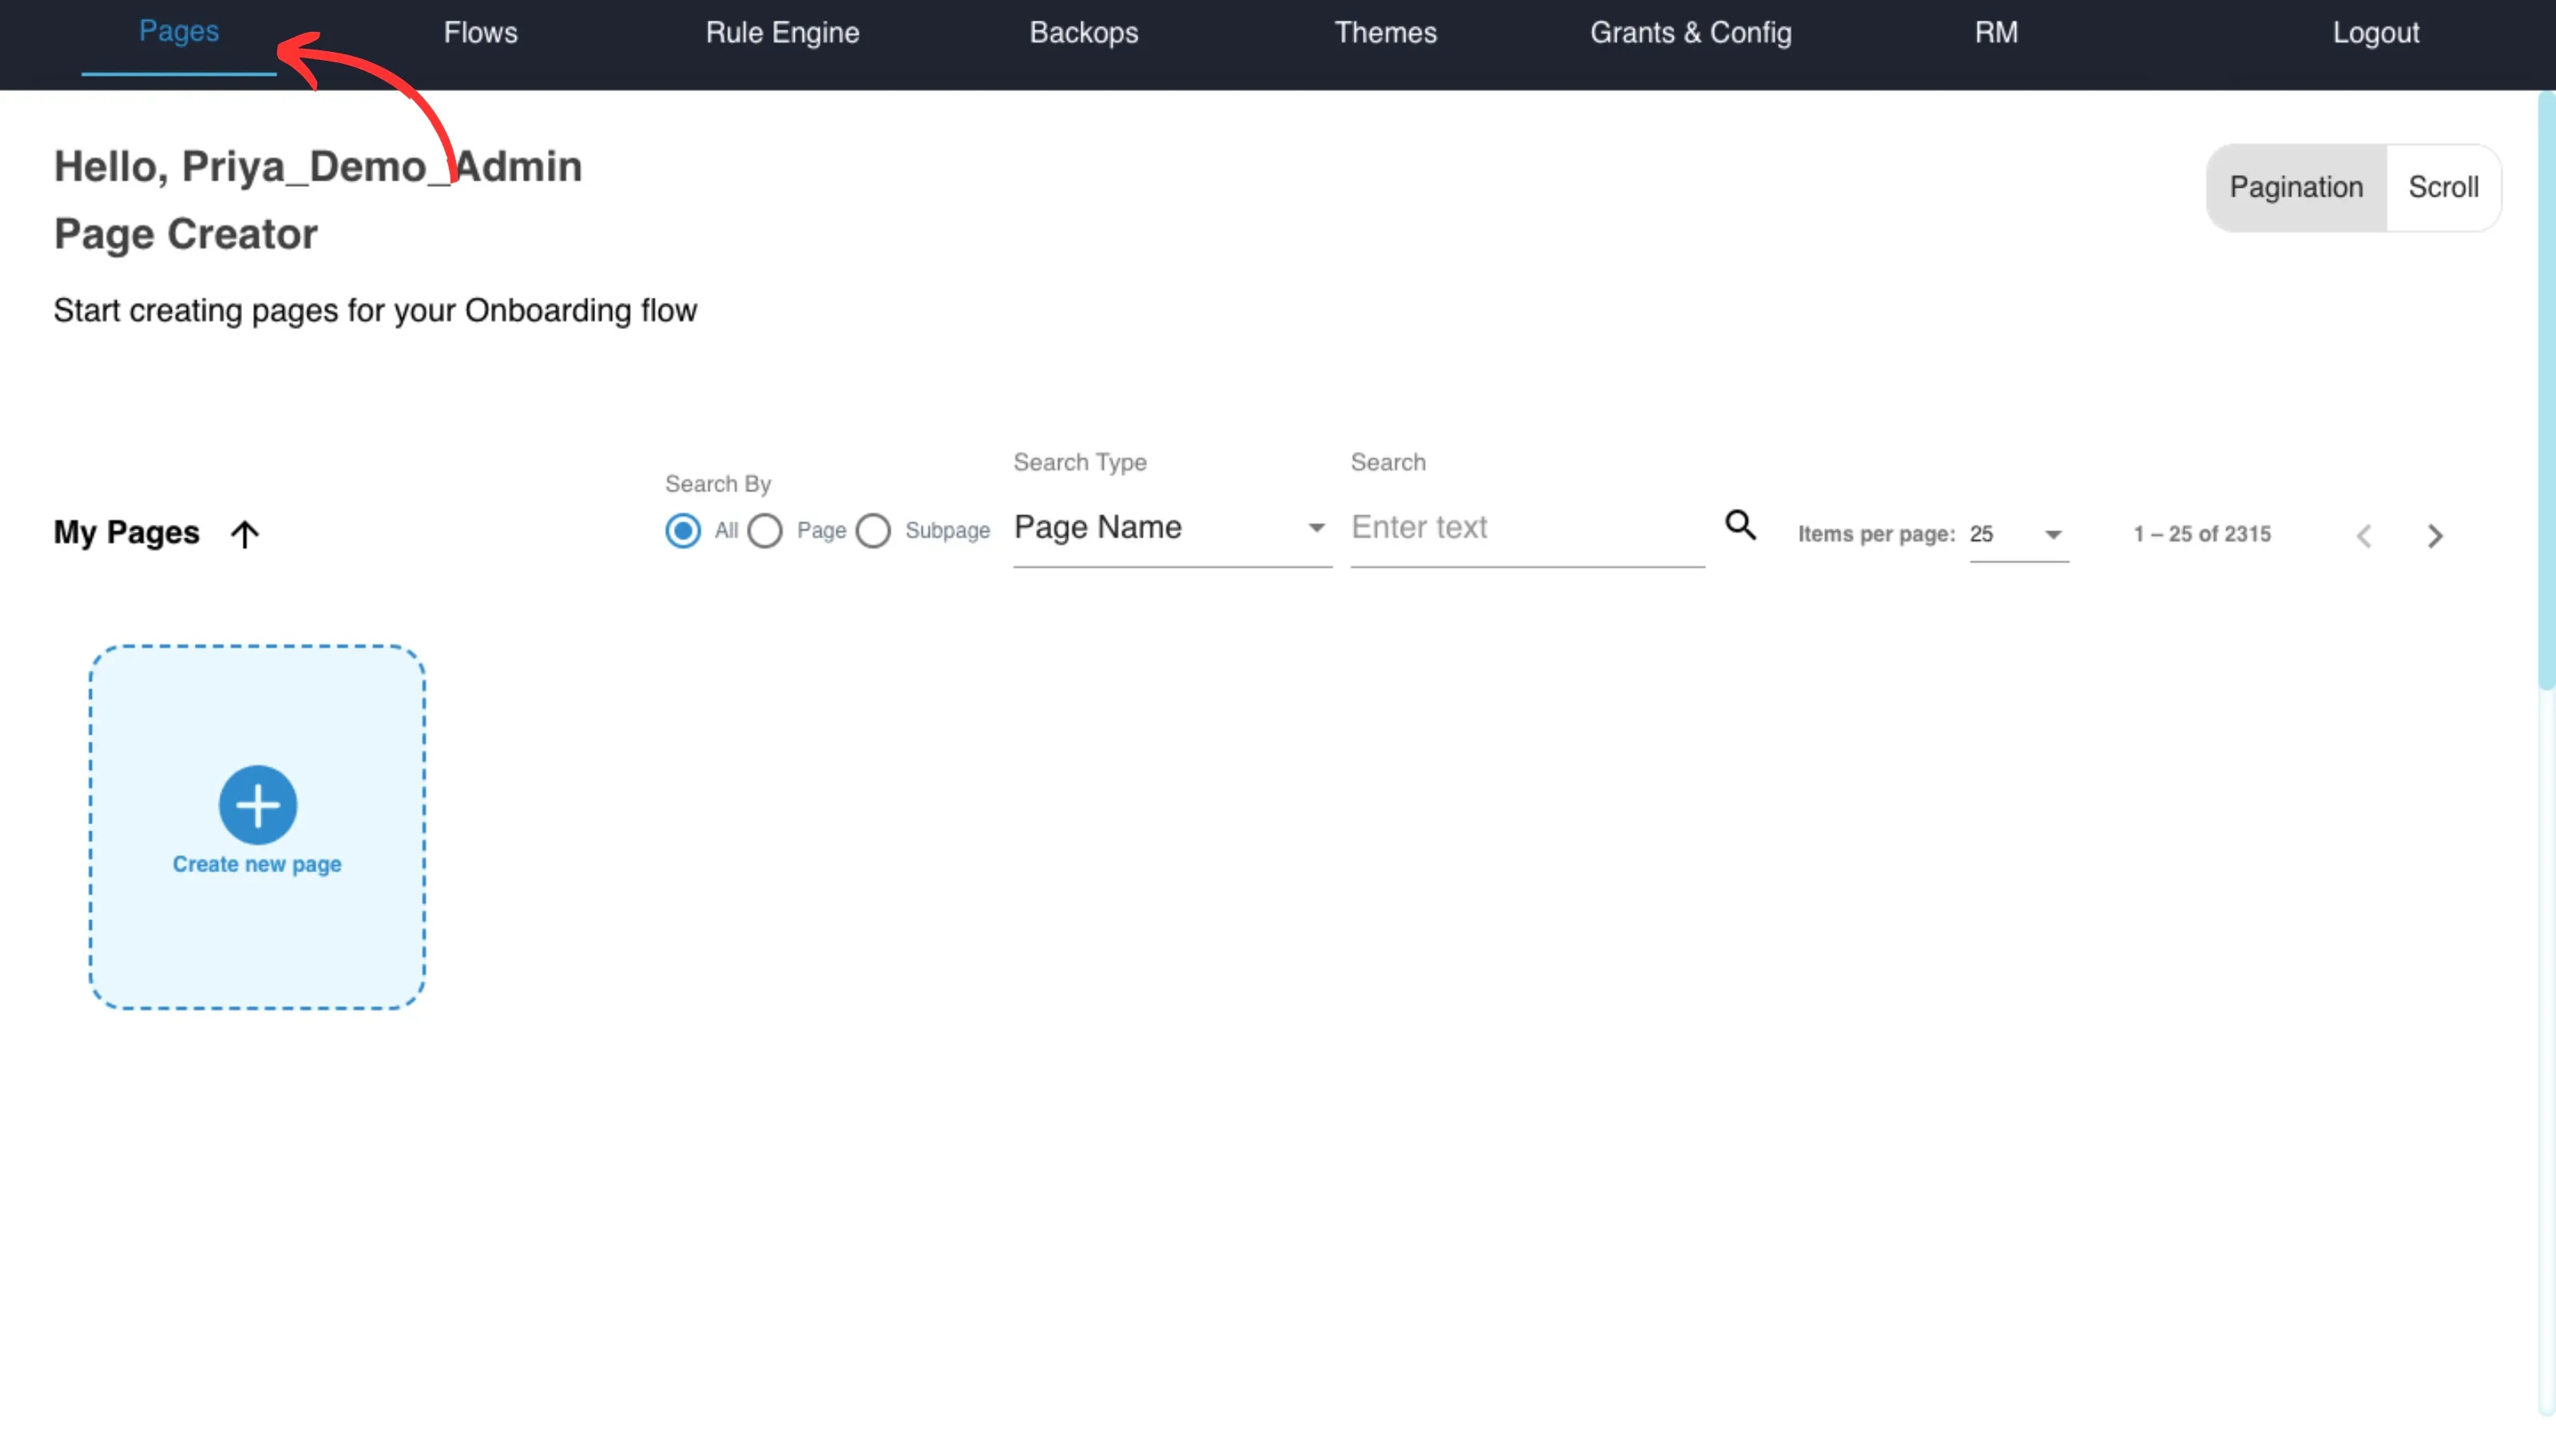Open the Themes tab
The height and width of the screenshot is (1456, 2556).
[1385, 33]
